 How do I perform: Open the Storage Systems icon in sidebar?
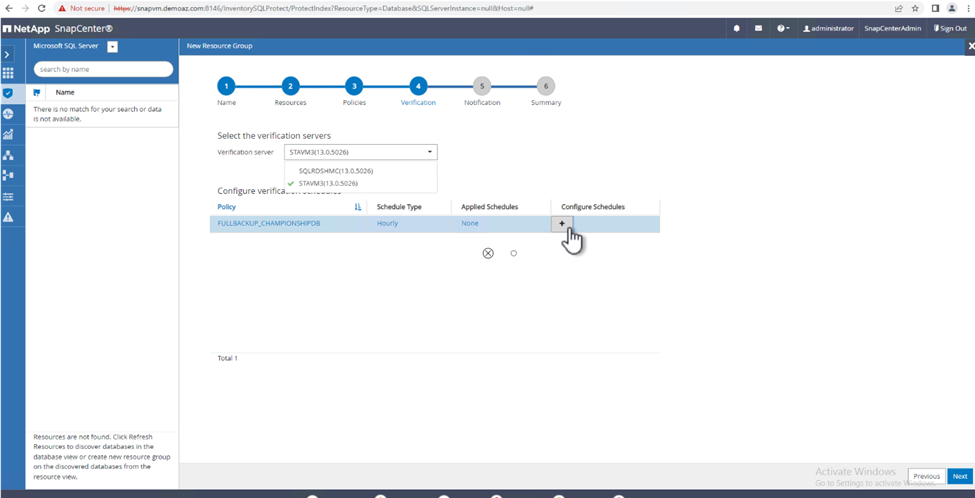click(7, 175)
